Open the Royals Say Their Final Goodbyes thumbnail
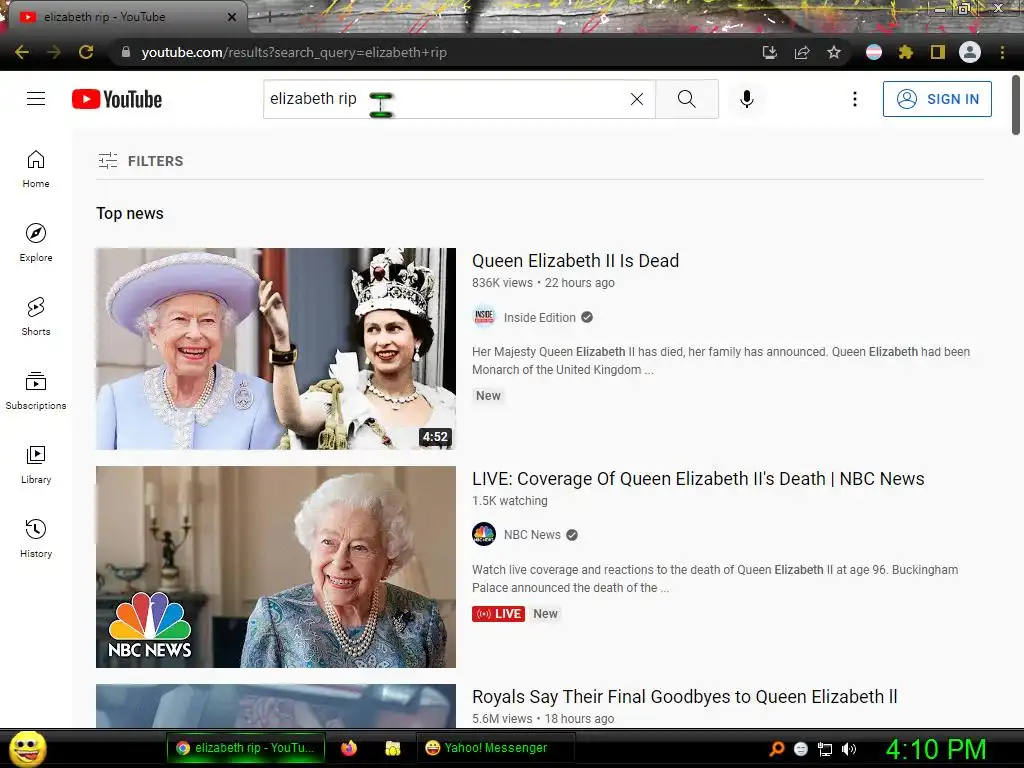The height and width of the screenshot is (768, 1024). click(276, 705)
